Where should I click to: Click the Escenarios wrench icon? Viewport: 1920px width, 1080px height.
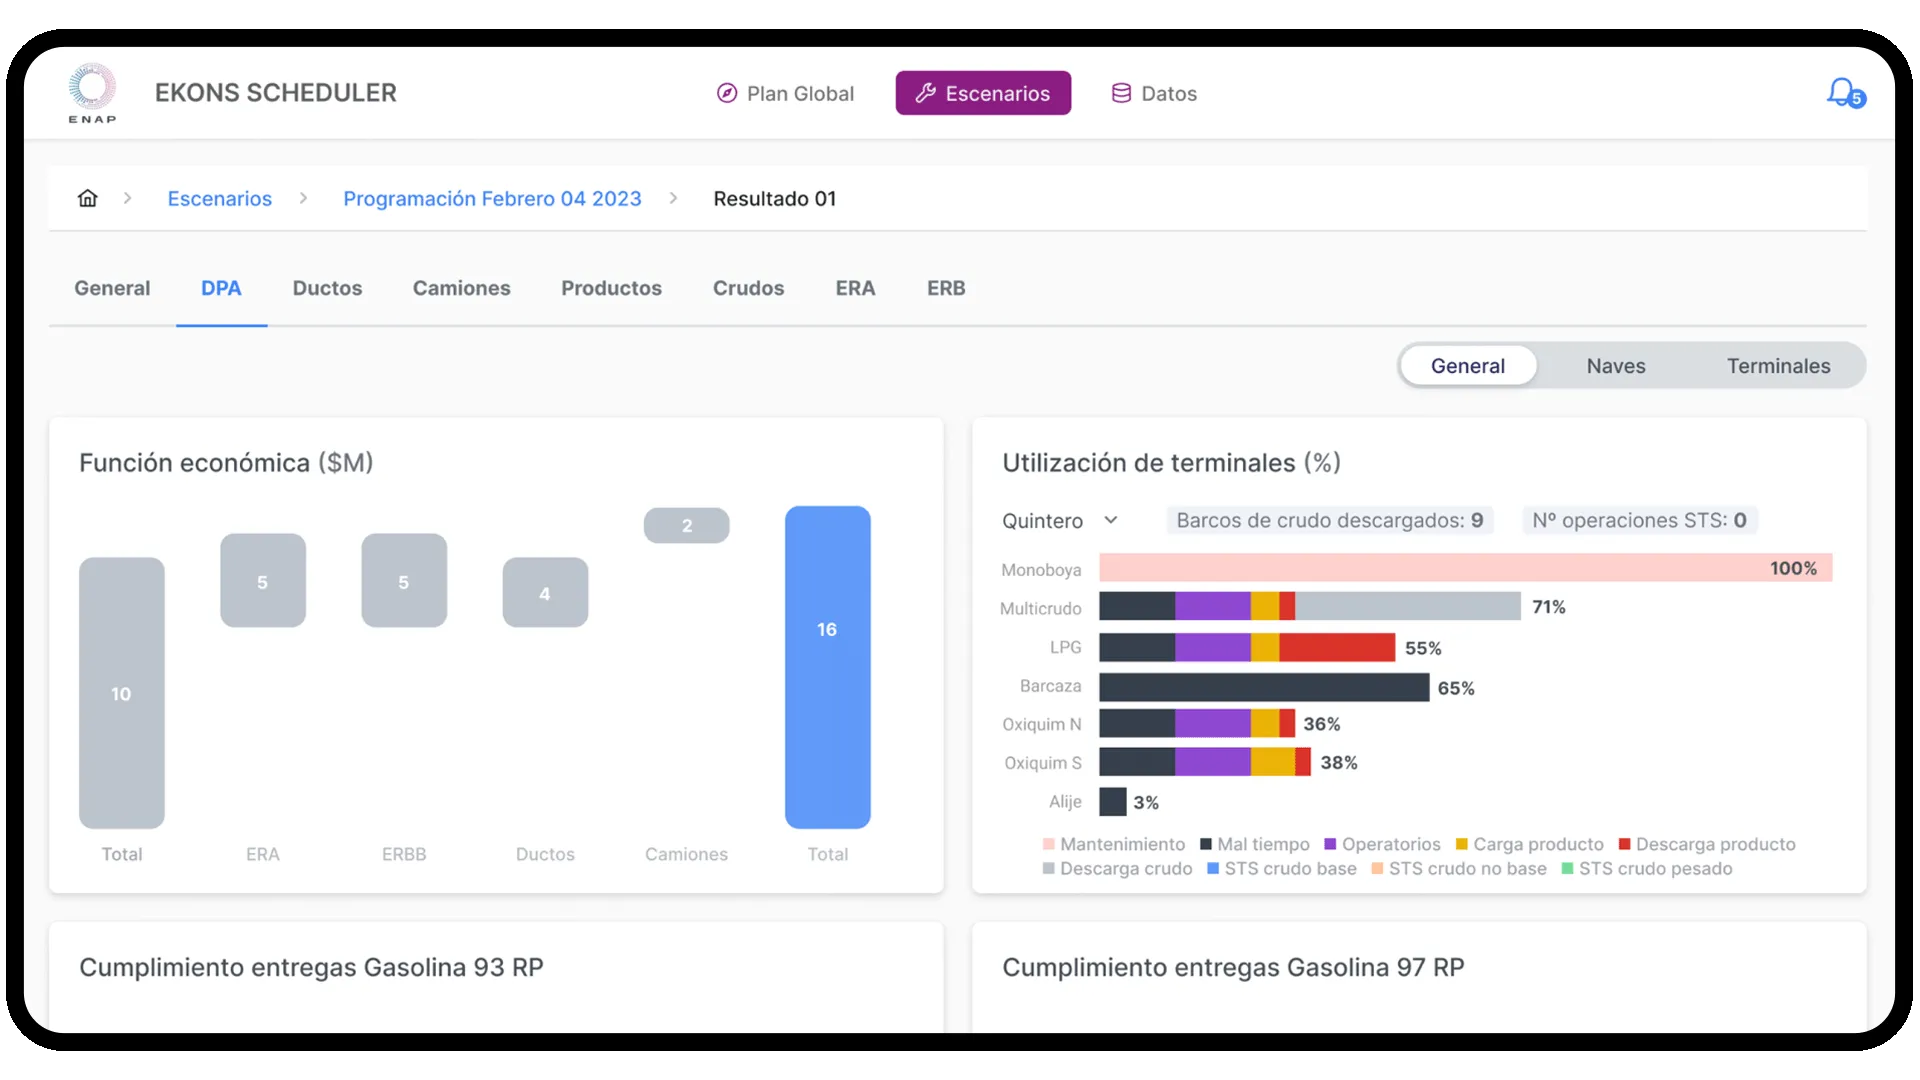(x=926, y=93)
